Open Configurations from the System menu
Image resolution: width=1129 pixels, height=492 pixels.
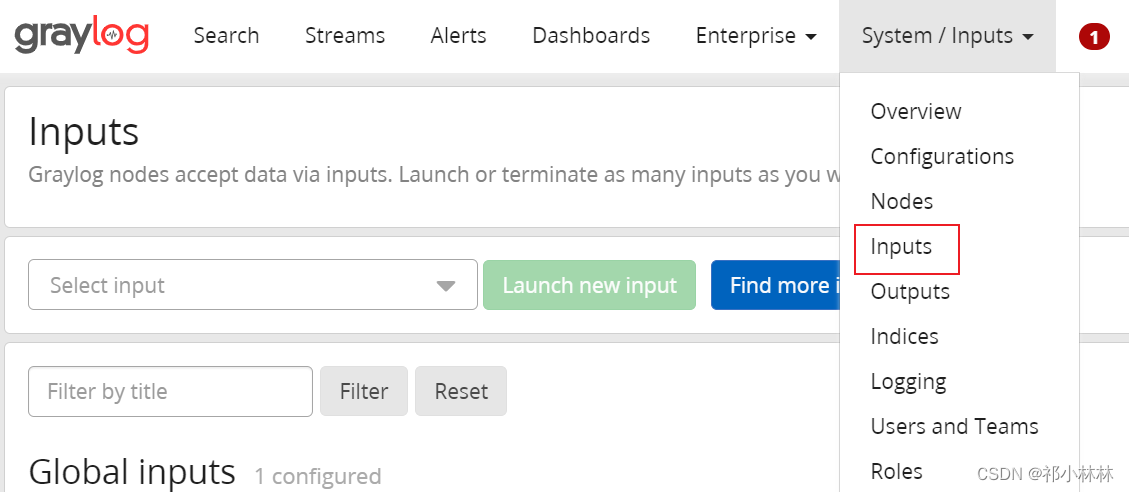[943, 156]
